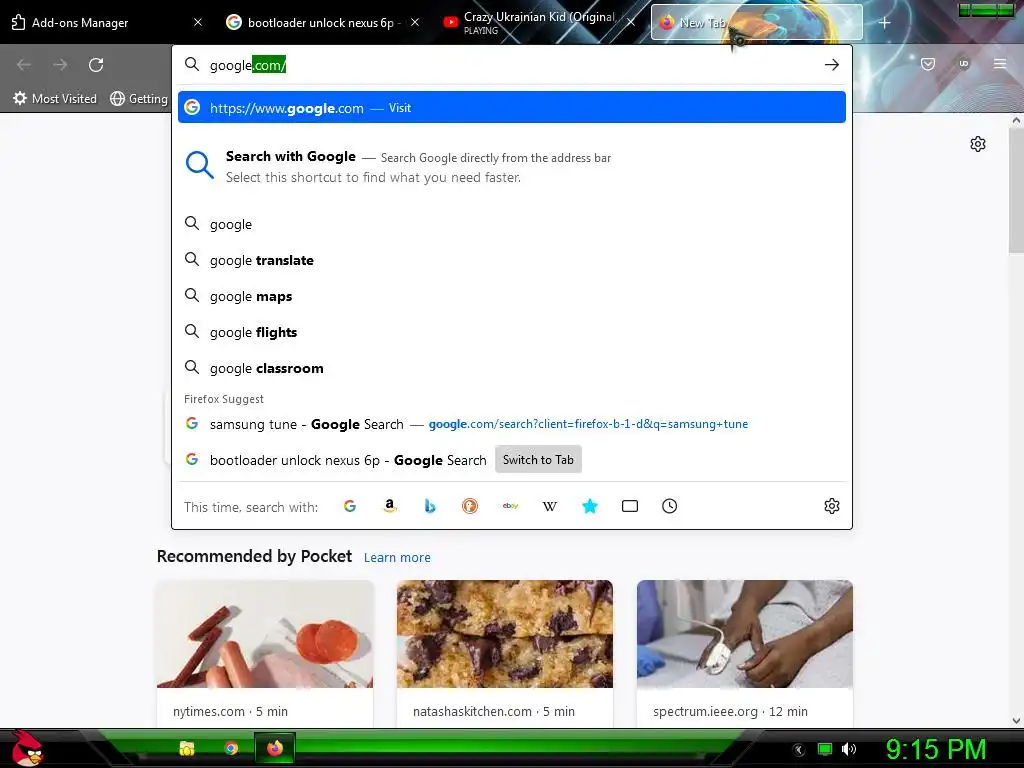This screenshot has width=1024, height=768.
Task: Click the scrollbar down arrow
Action: click(x=1016, y=720)
